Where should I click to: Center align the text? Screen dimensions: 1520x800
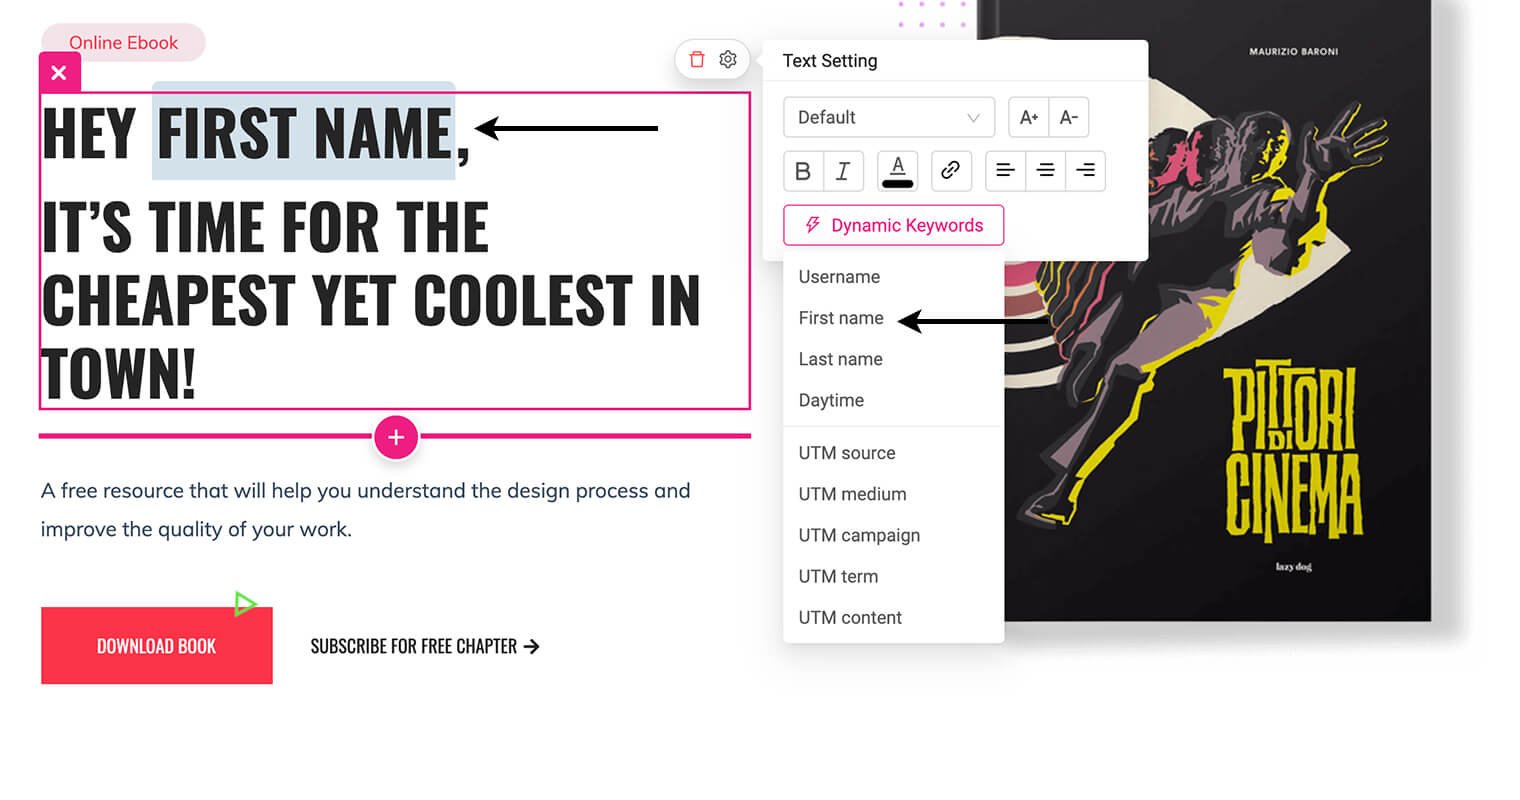1046,171
